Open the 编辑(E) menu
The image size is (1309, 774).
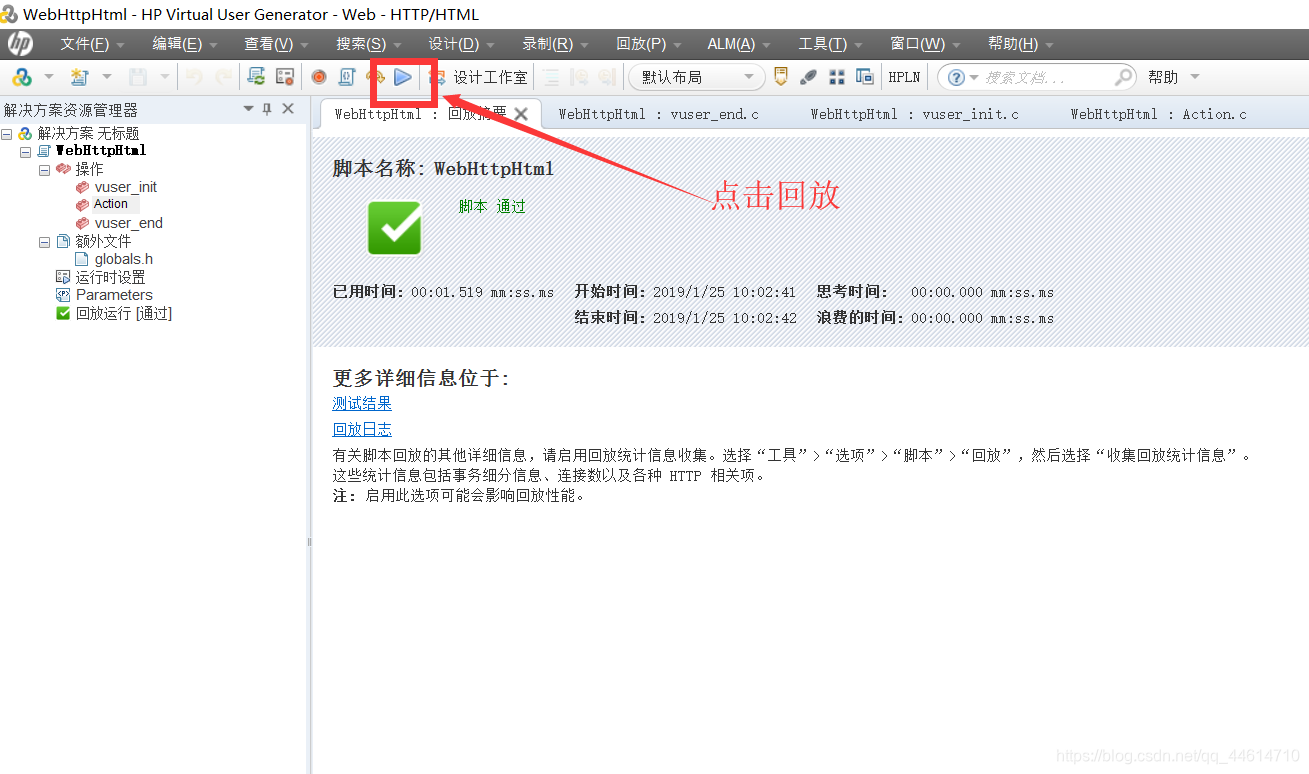(x=184, y=44)
